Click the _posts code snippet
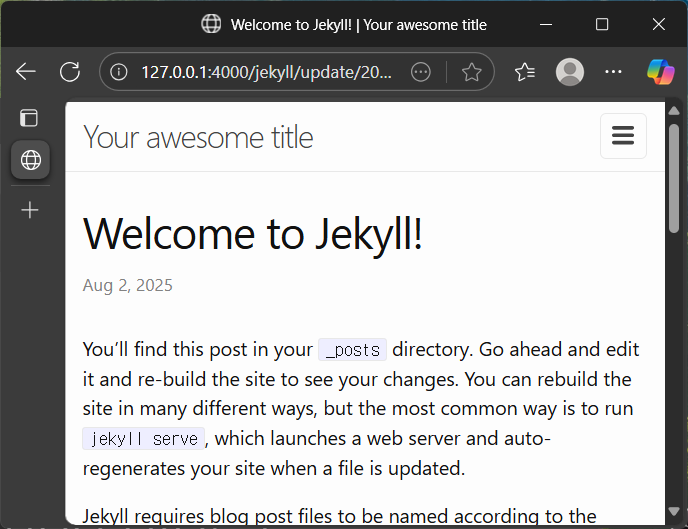Viewport: 688px width, 529px height. coord(352,350)
